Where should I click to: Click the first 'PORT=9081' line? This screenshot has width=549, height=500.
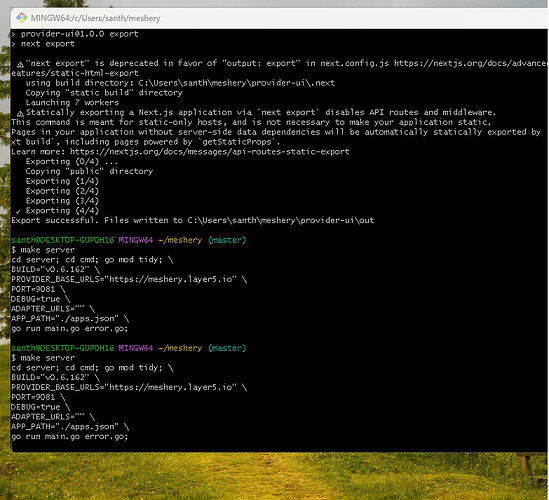[x=38, y=289]
